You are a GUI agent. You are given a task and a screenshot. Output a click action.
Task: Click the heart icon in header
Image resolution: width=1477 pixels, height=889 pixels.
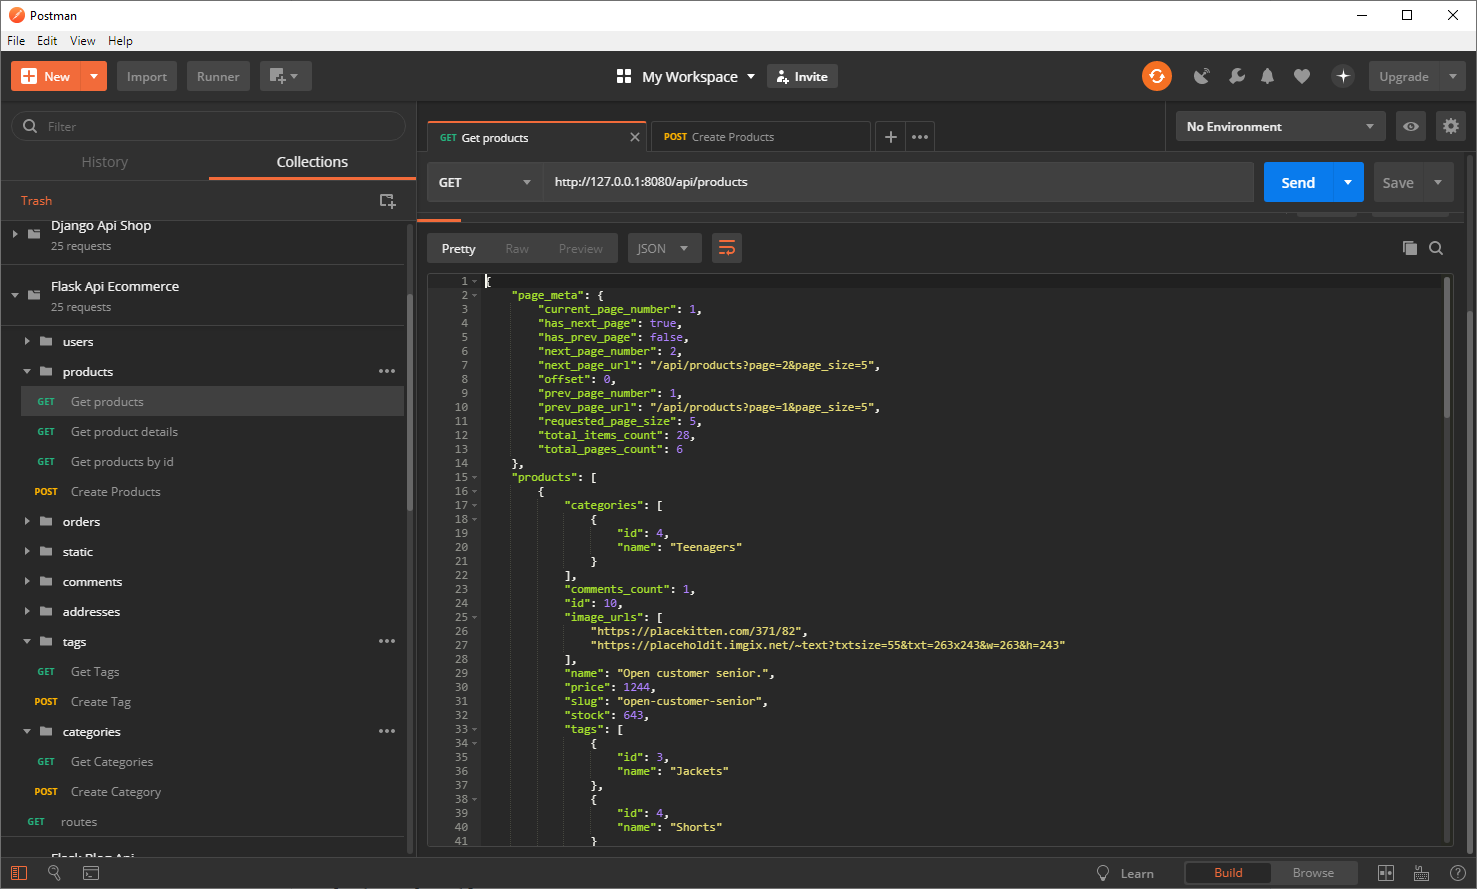coord(1302,76)
